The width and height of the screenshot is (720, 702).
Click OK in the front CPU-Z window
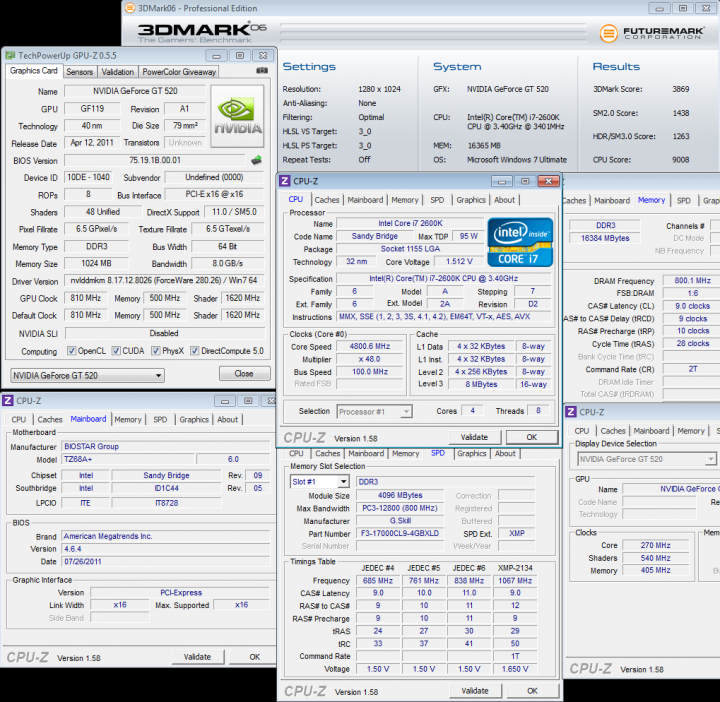(532, 437)
